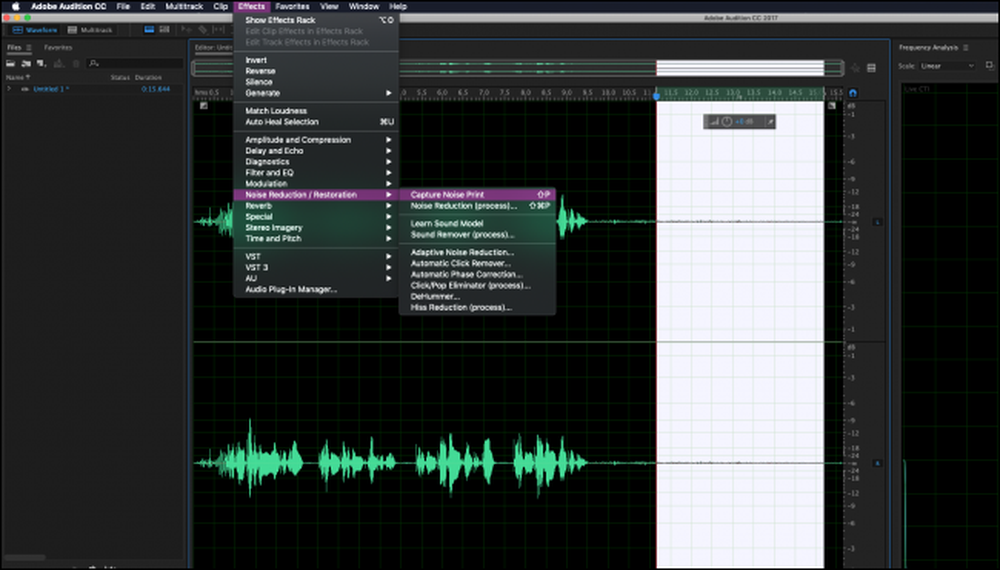1000x570 pixels.
Task: Expand Delay and Echo submenu
Action: [316, 150]
